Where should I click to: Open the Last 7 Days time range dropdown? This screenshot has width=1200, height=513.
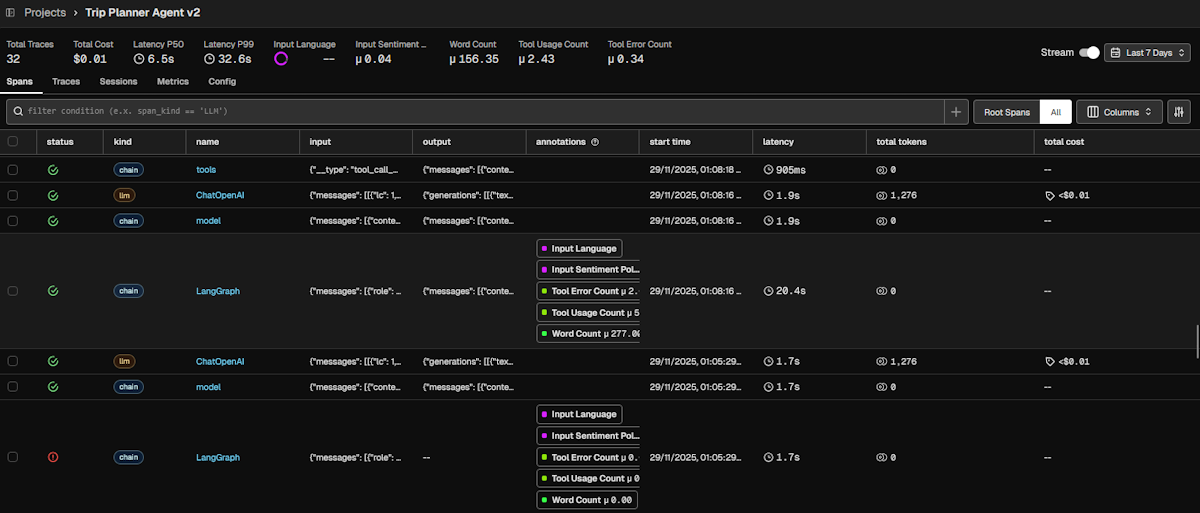pyautogui.click(x=1147, y=53)
